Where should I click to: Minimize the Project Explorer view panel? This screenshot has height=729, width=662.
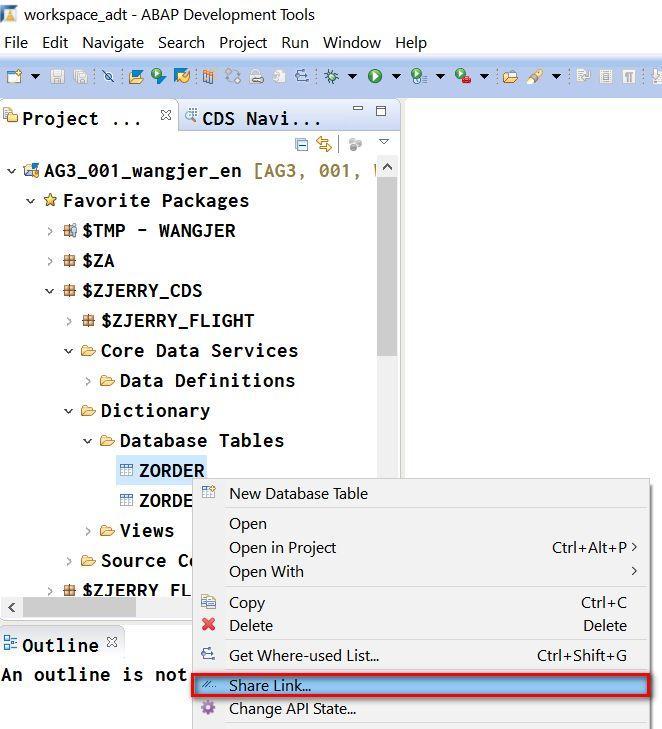(357, 108)
